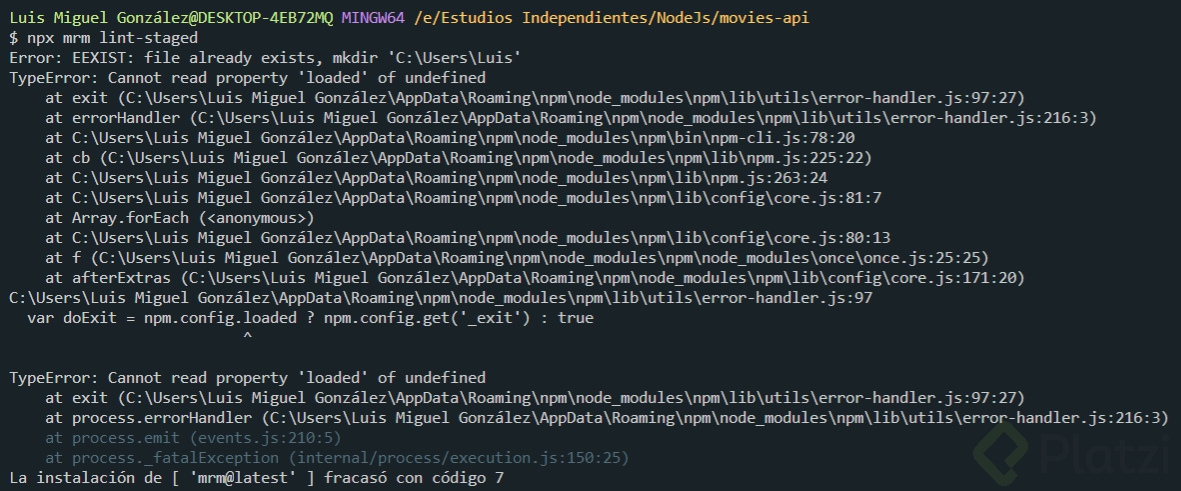Click the 'npx mrm lint-staged' command line

click(103, 38)
